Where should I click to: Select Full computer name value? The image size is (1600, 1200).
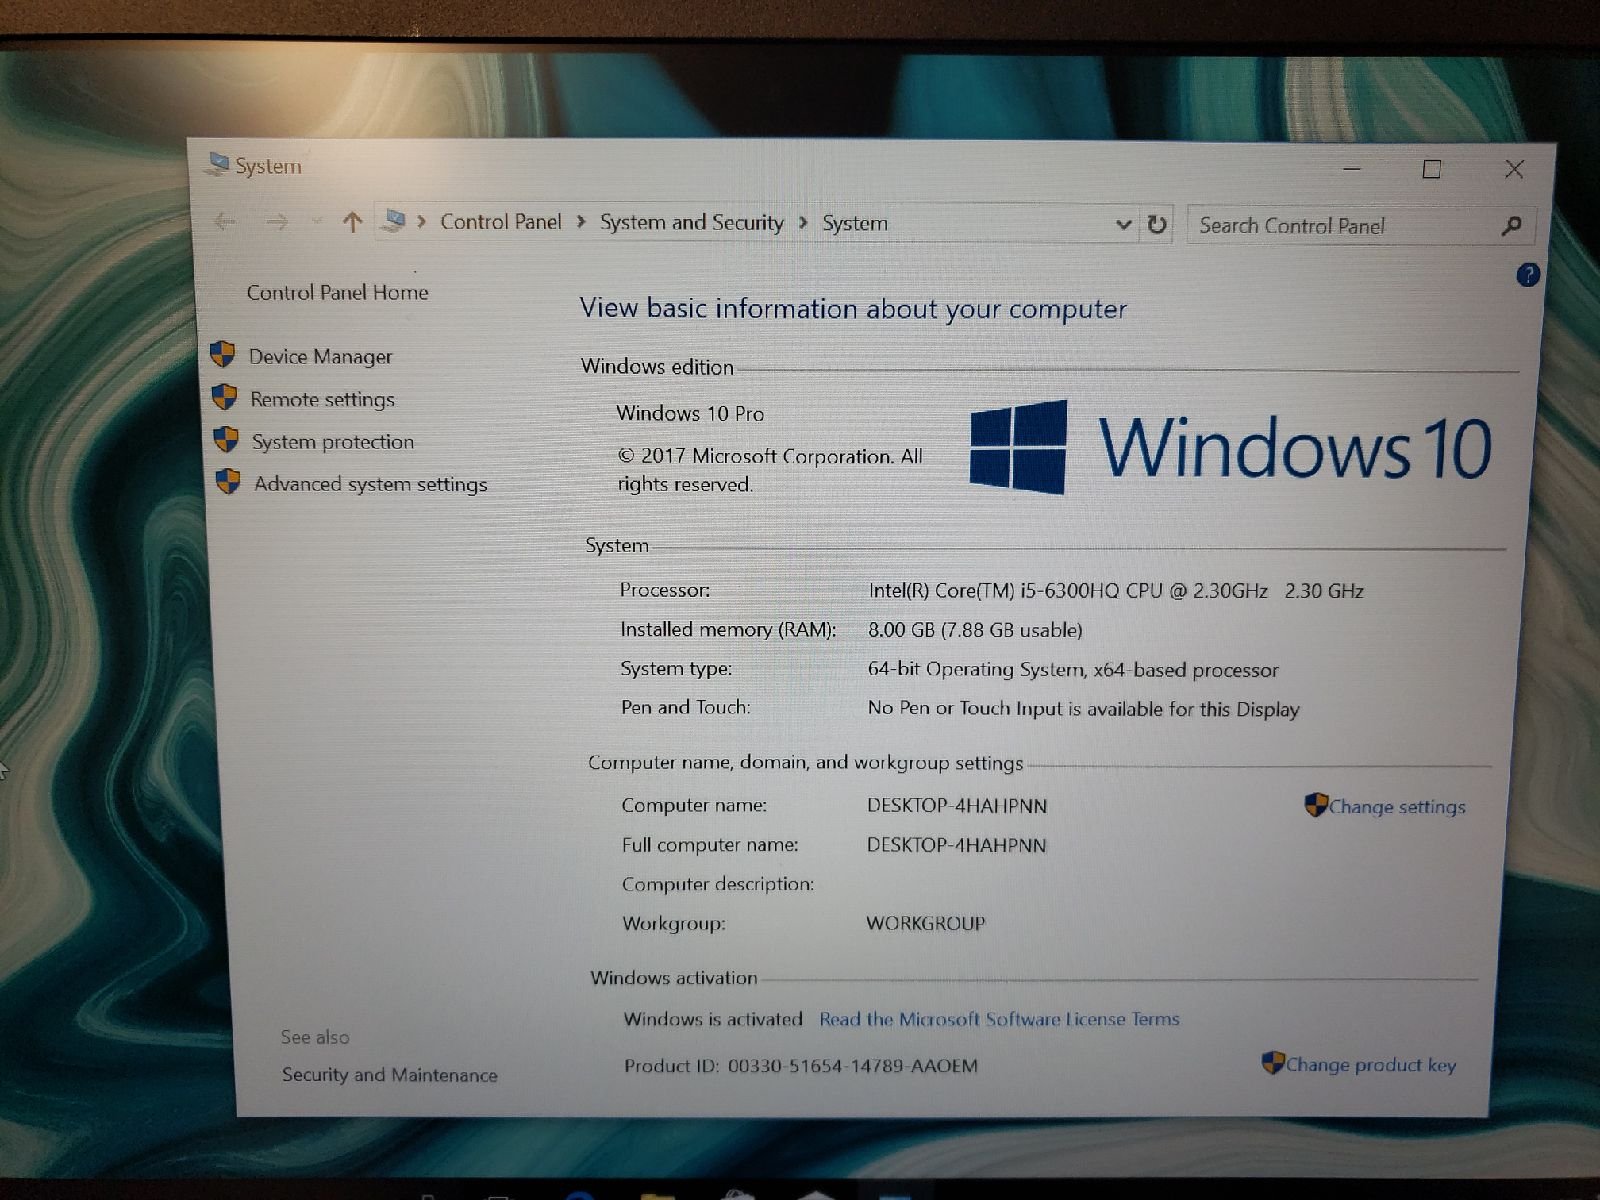[x=956, y=845]
